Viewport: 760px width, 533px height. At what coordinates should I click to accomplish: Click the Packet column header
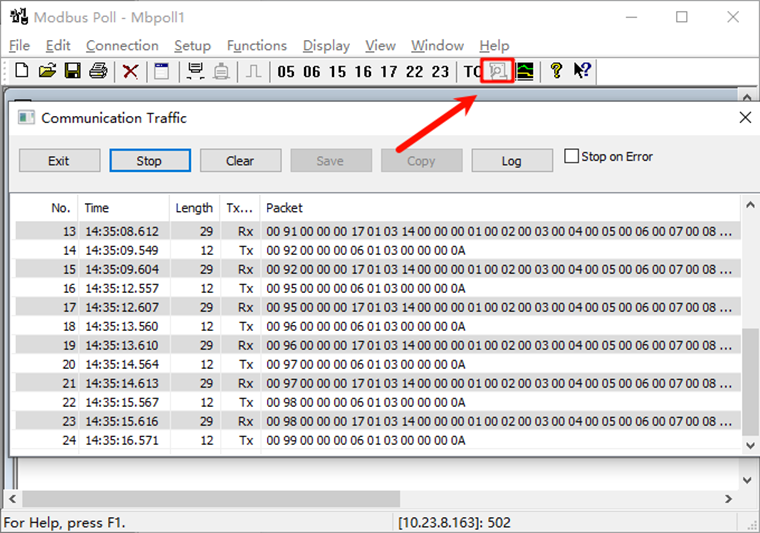click(500, 208)
